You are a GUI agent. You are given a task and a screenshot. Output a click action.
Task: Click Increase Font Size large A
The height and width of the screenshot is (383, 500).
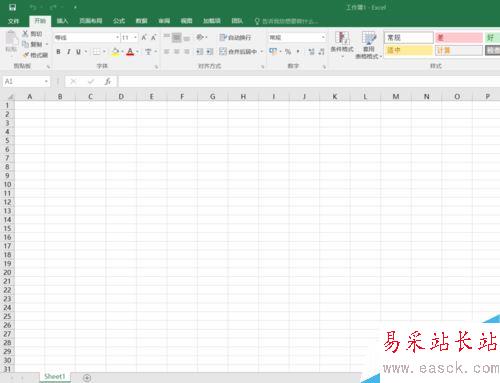tap(144, 37)
